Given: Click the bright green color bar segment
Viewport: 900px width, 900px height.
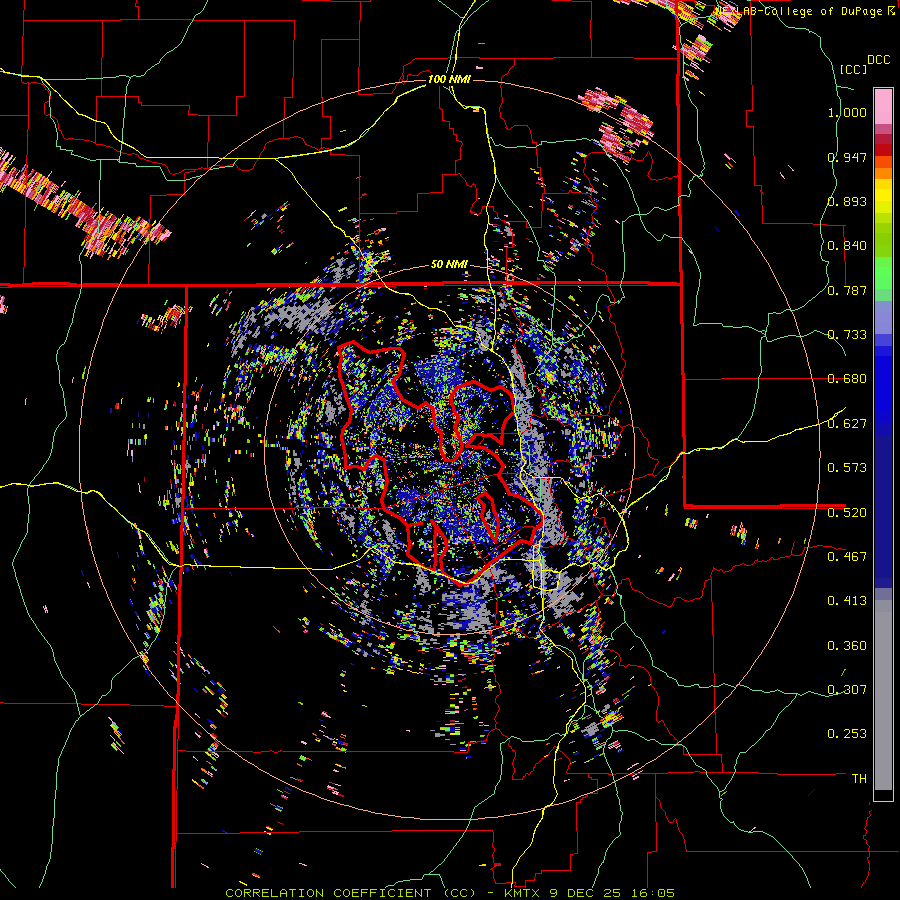Looking at the screenshot, I should (x=883, y=273).
